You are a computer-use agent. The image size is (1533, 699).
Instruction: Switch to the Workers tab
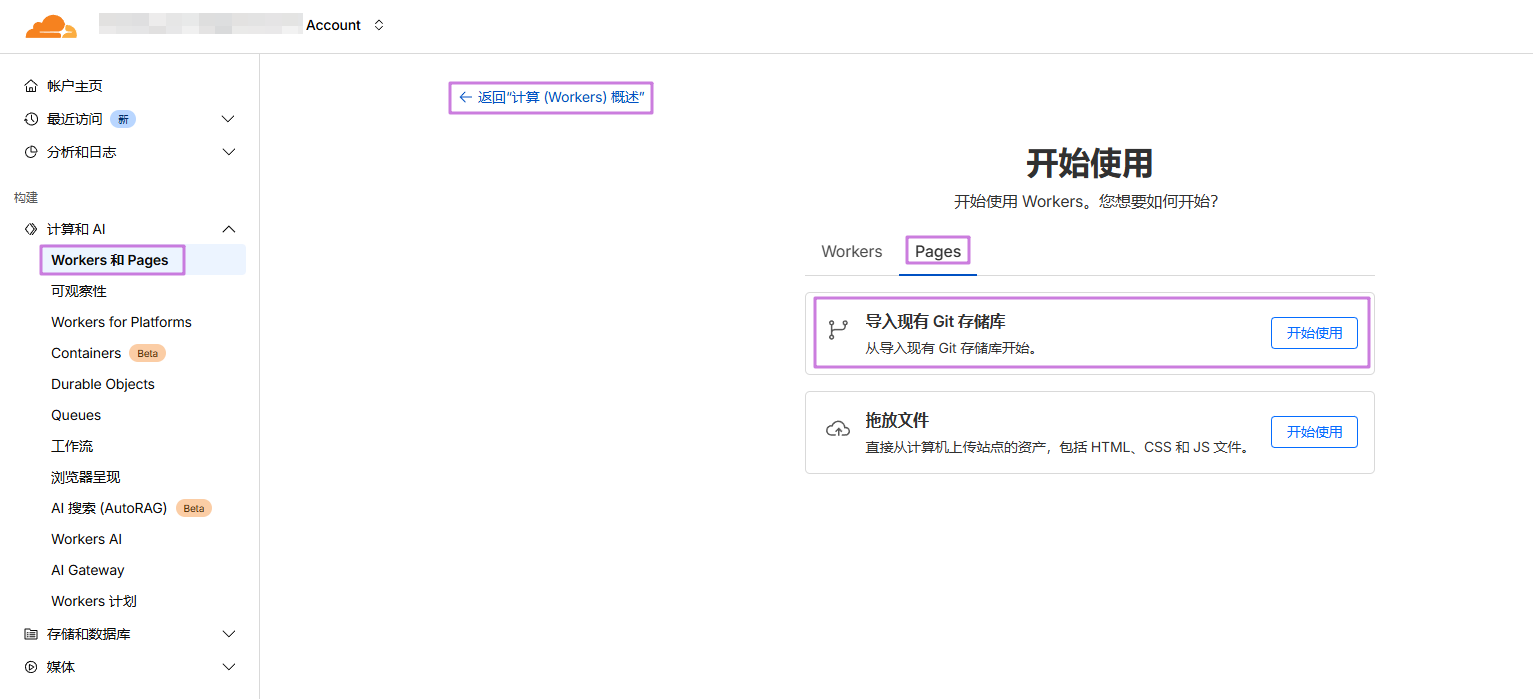pos(852,252)
